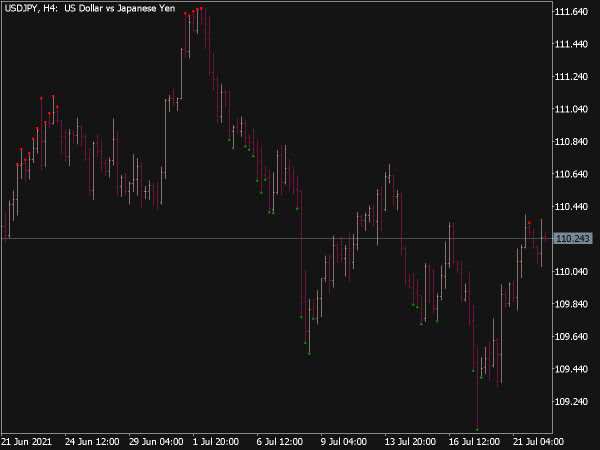Click the 109.240 price axis label
This screenshot has height=450, width=600.
click(x=571, y=402)
